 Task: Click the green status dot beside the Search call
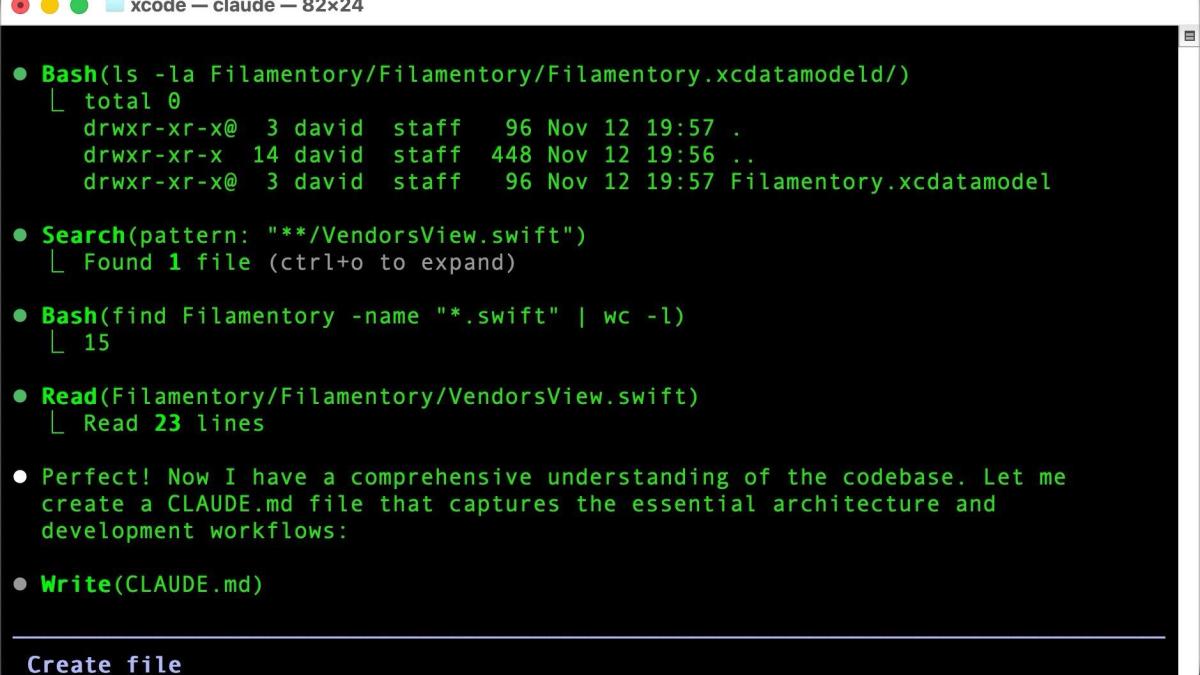20,236
